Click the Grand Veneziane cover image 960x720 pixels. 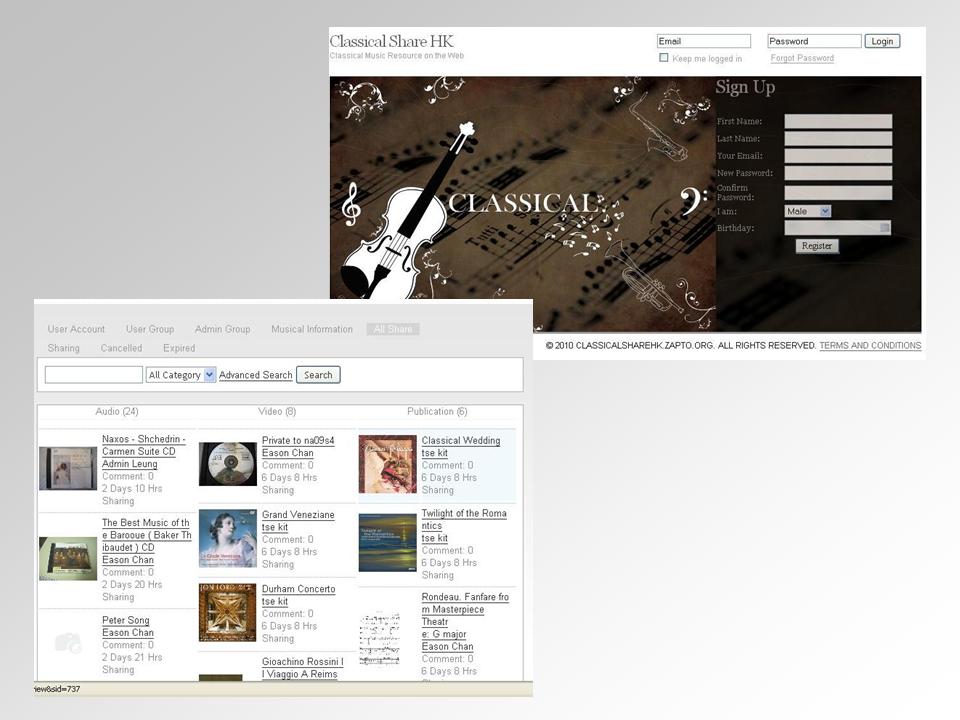[228, 538]
